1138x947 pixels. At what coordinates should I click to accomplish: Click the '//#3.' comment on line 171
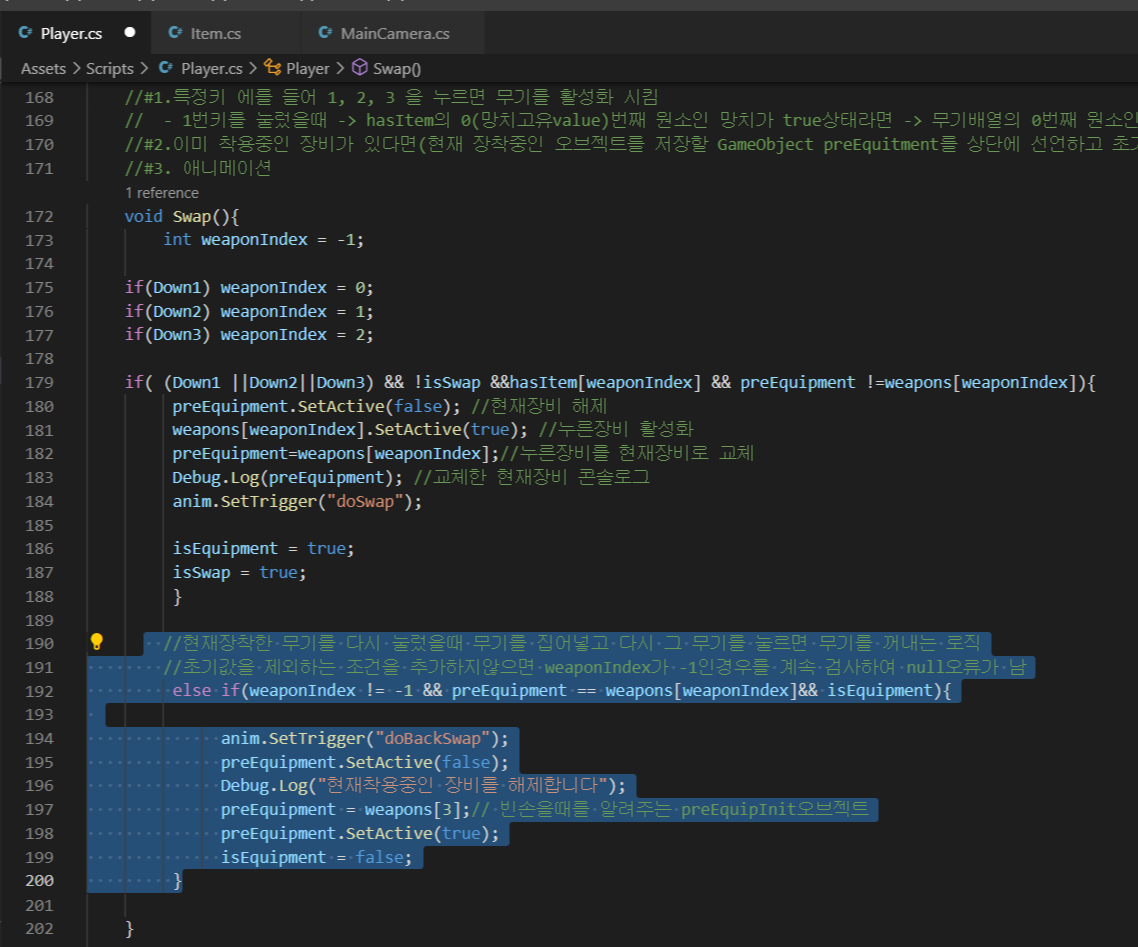[x=198, y=168]
